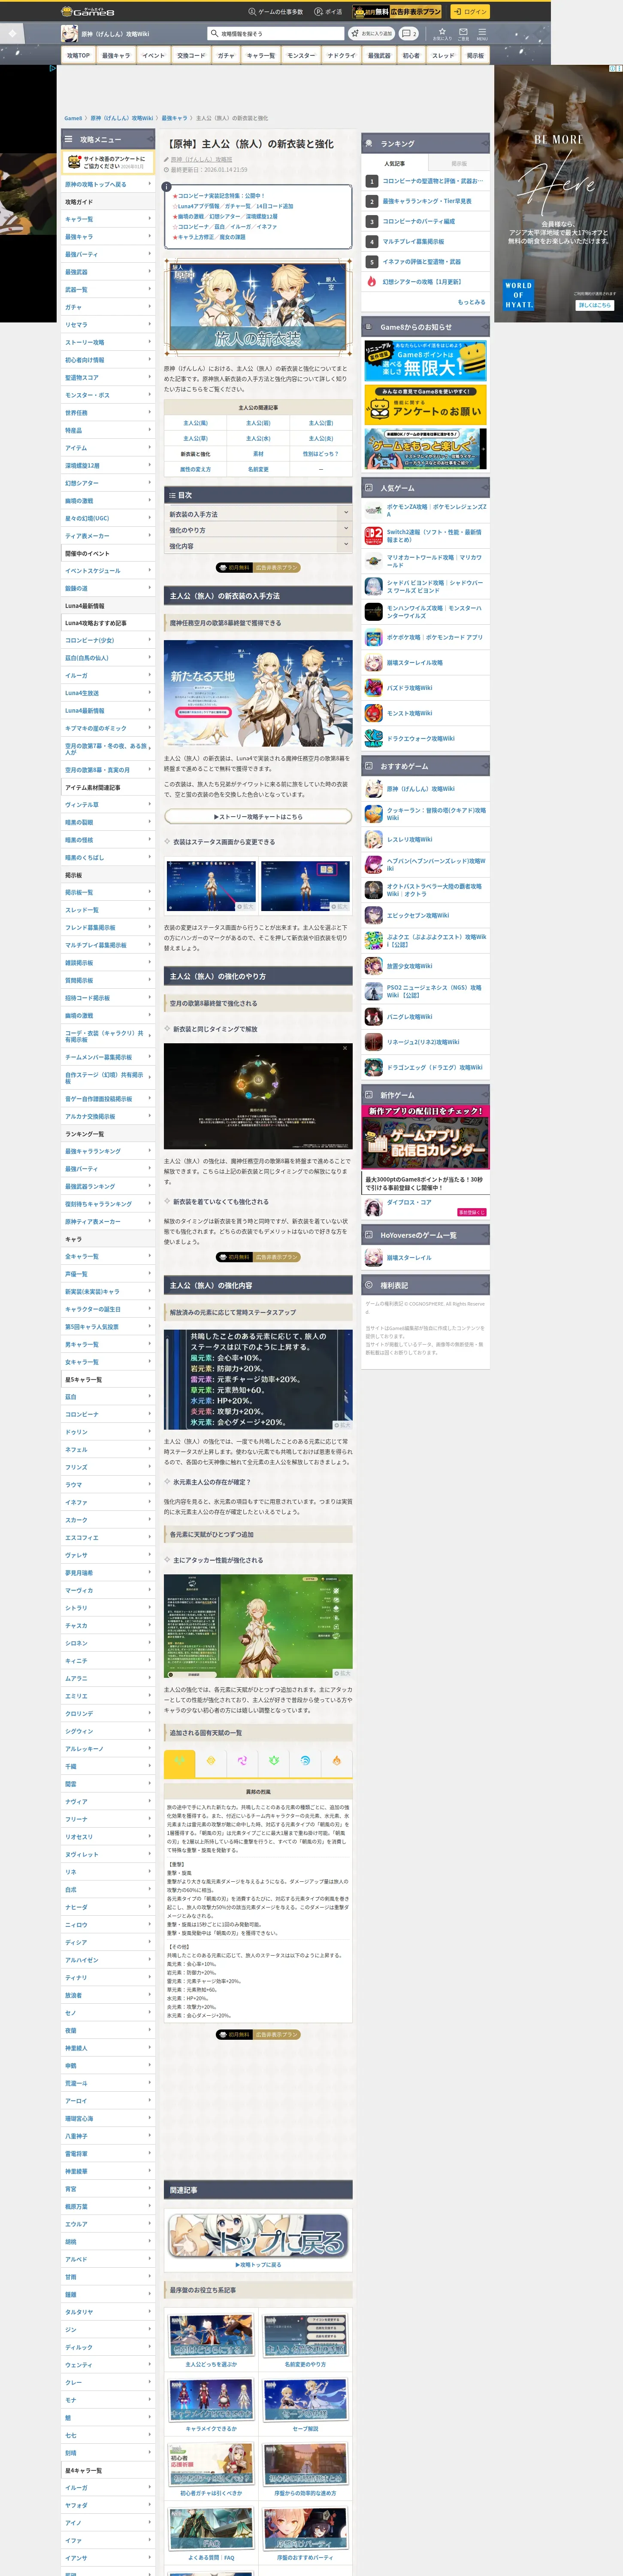Select the Geo element tab icon
Viewport: 623px width, 2576px height.
click(211, 1761)
